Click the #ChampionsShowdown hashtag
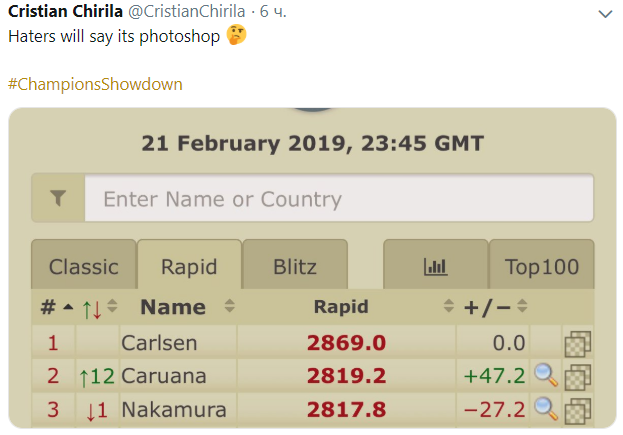623x435 pixels. (x=95, y=84)
